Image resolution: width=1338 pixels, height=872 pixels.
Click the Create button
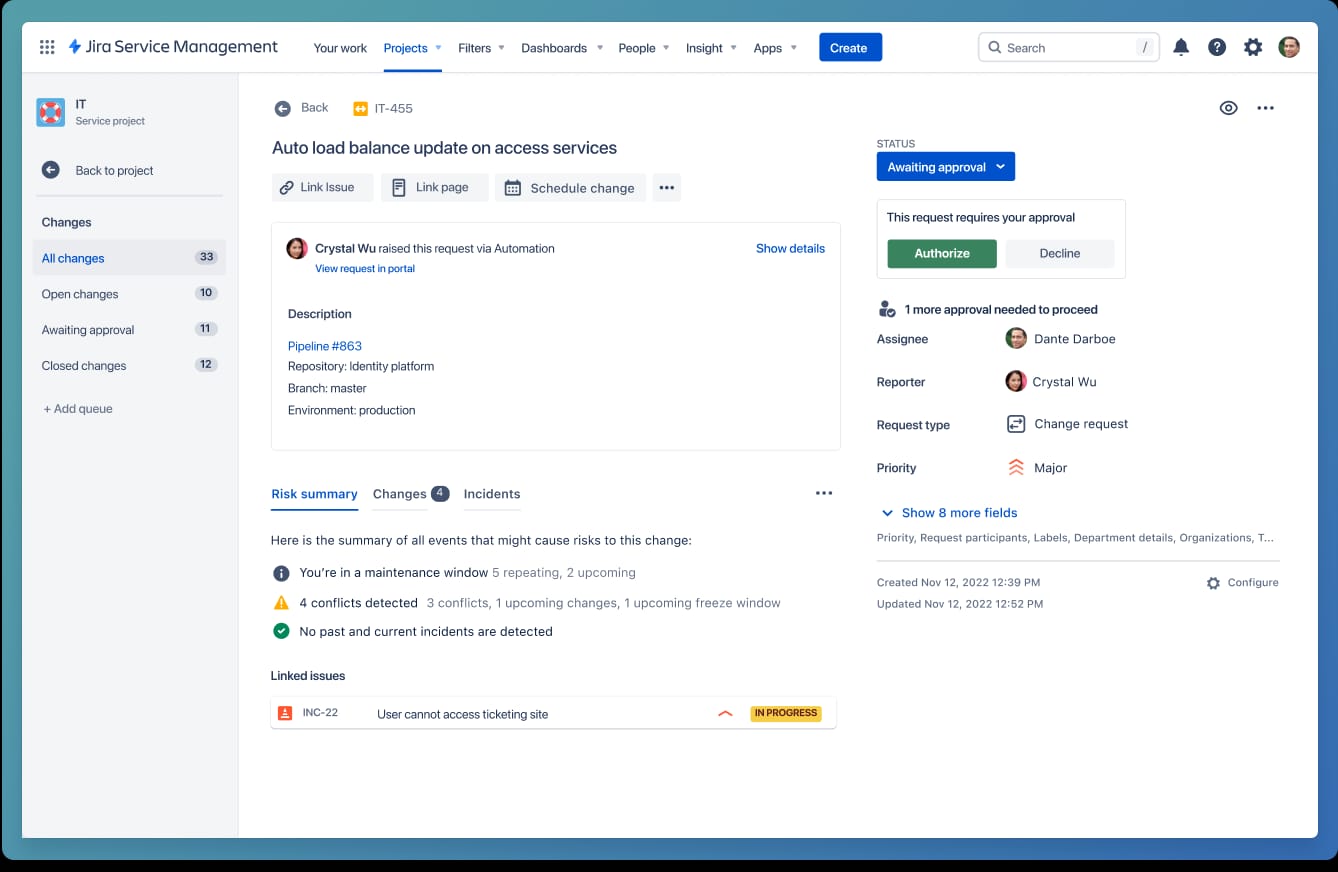(x=850, y=47)
